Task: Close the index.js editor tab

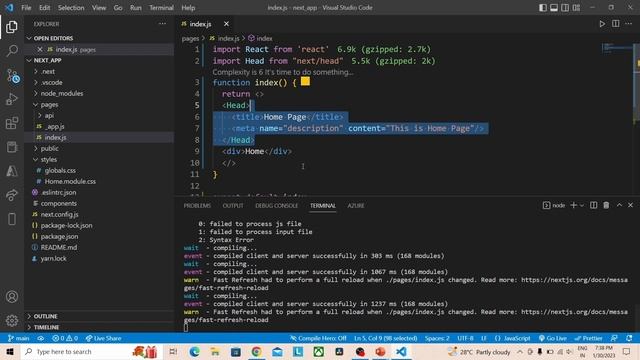Action: pos(226,24)
